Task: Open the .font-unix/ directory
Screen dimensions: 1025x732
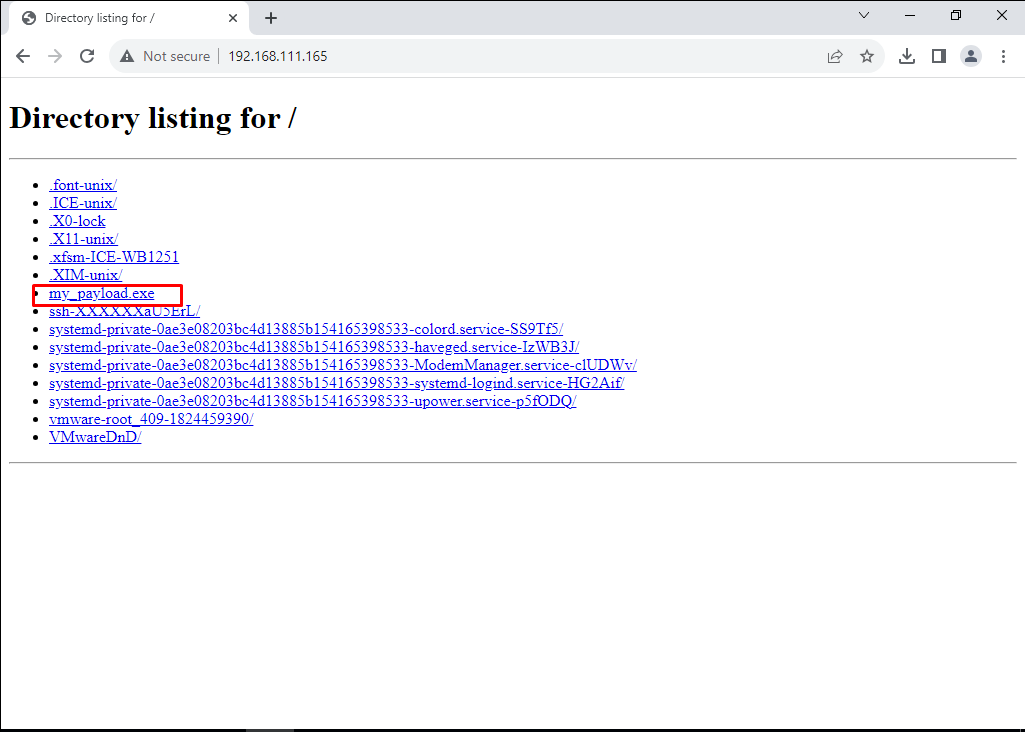Action: 83,185
